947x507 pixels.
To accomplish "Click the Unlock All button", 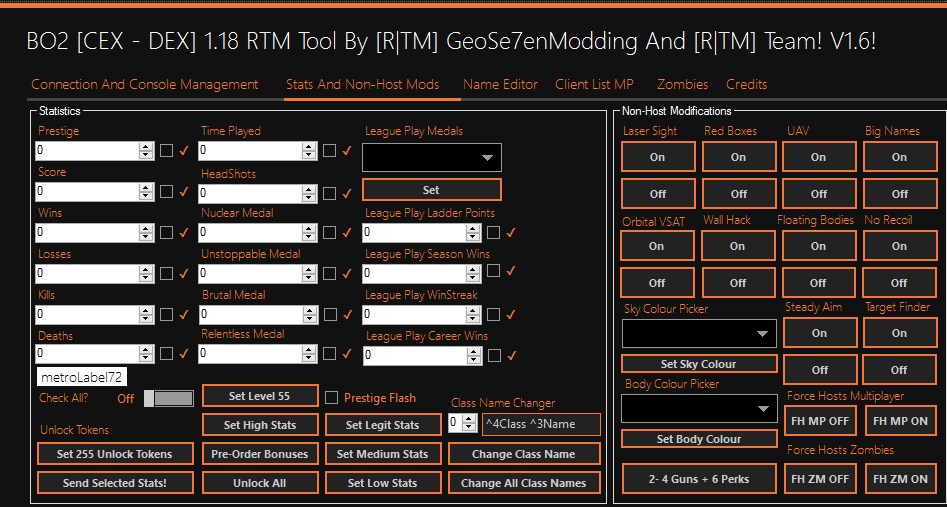I will click(260, 483).
